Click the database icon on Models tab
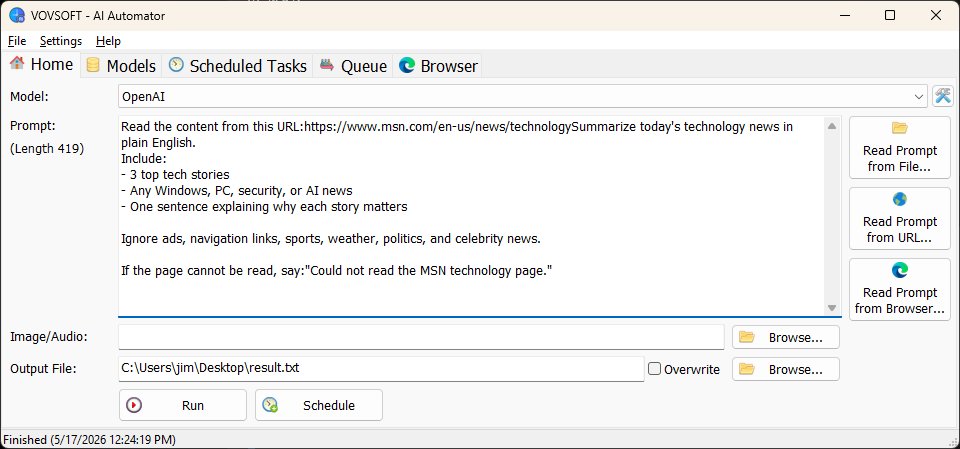Screen dimensions: 960x449 93,65
